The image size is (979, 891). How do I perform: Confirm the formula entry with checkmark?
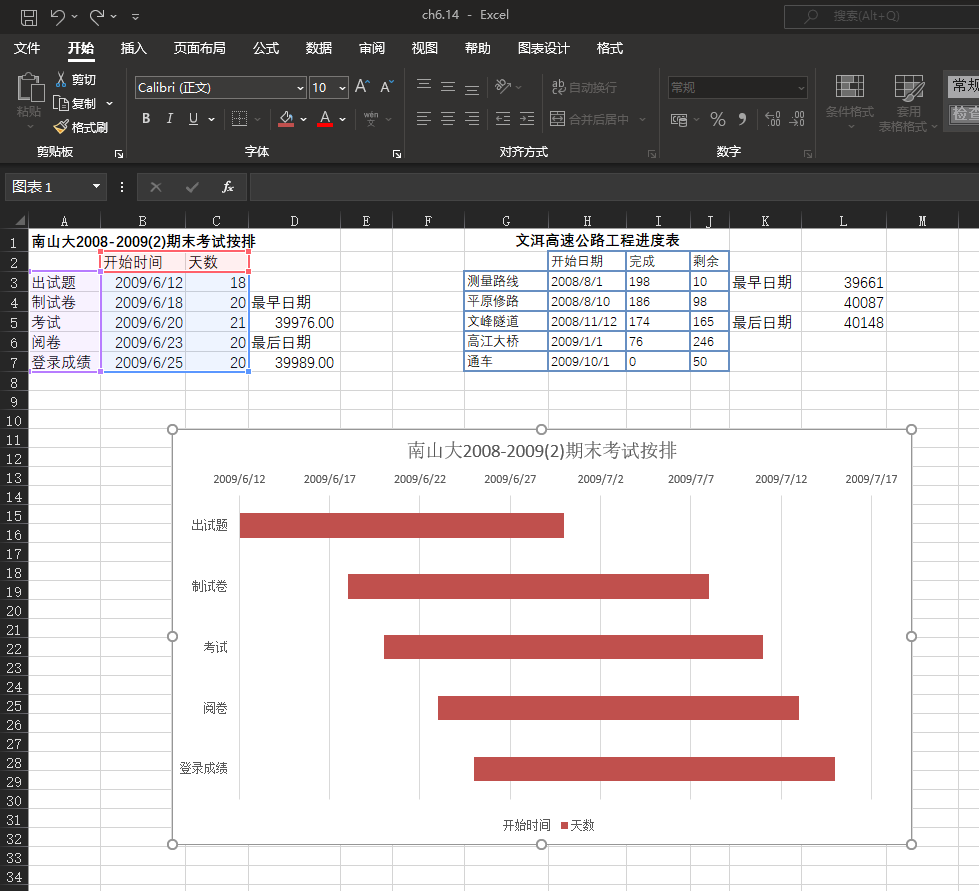click(192, 187)
